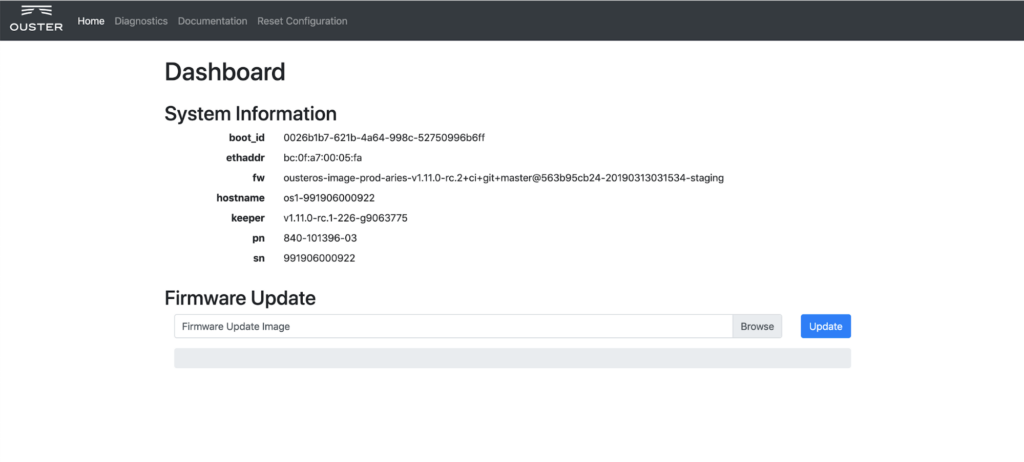
Task: Click the System Information heading
Action: 251,114
